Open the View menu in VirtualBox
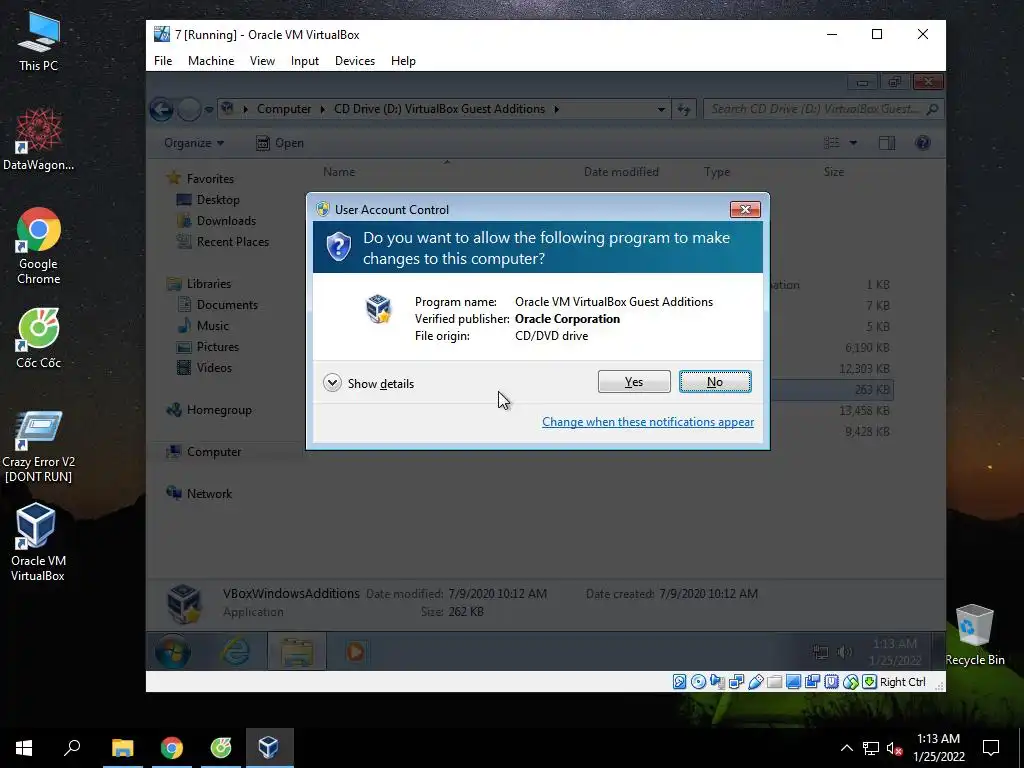1024x768 pixels. click(x=262, y=61)
